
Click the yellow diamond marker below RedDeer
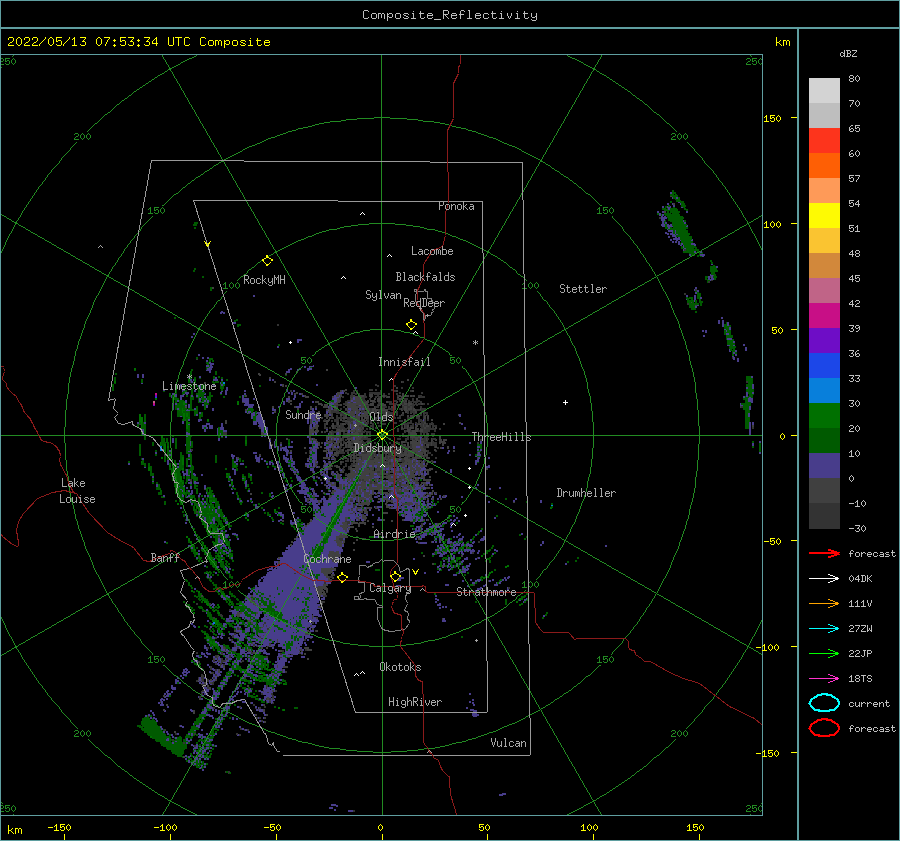click(412, 325)
